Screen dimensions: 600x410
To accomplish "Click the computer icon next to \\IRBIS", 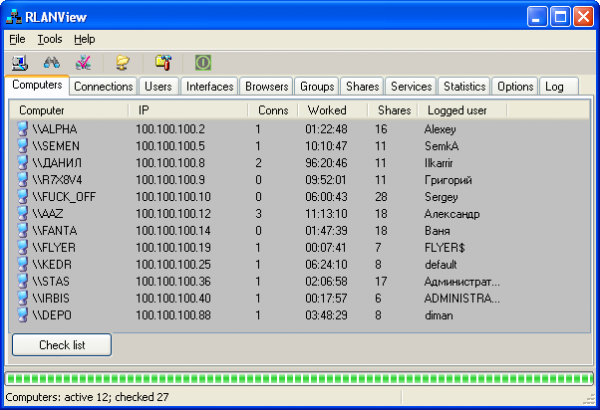I will coord(23,298).
